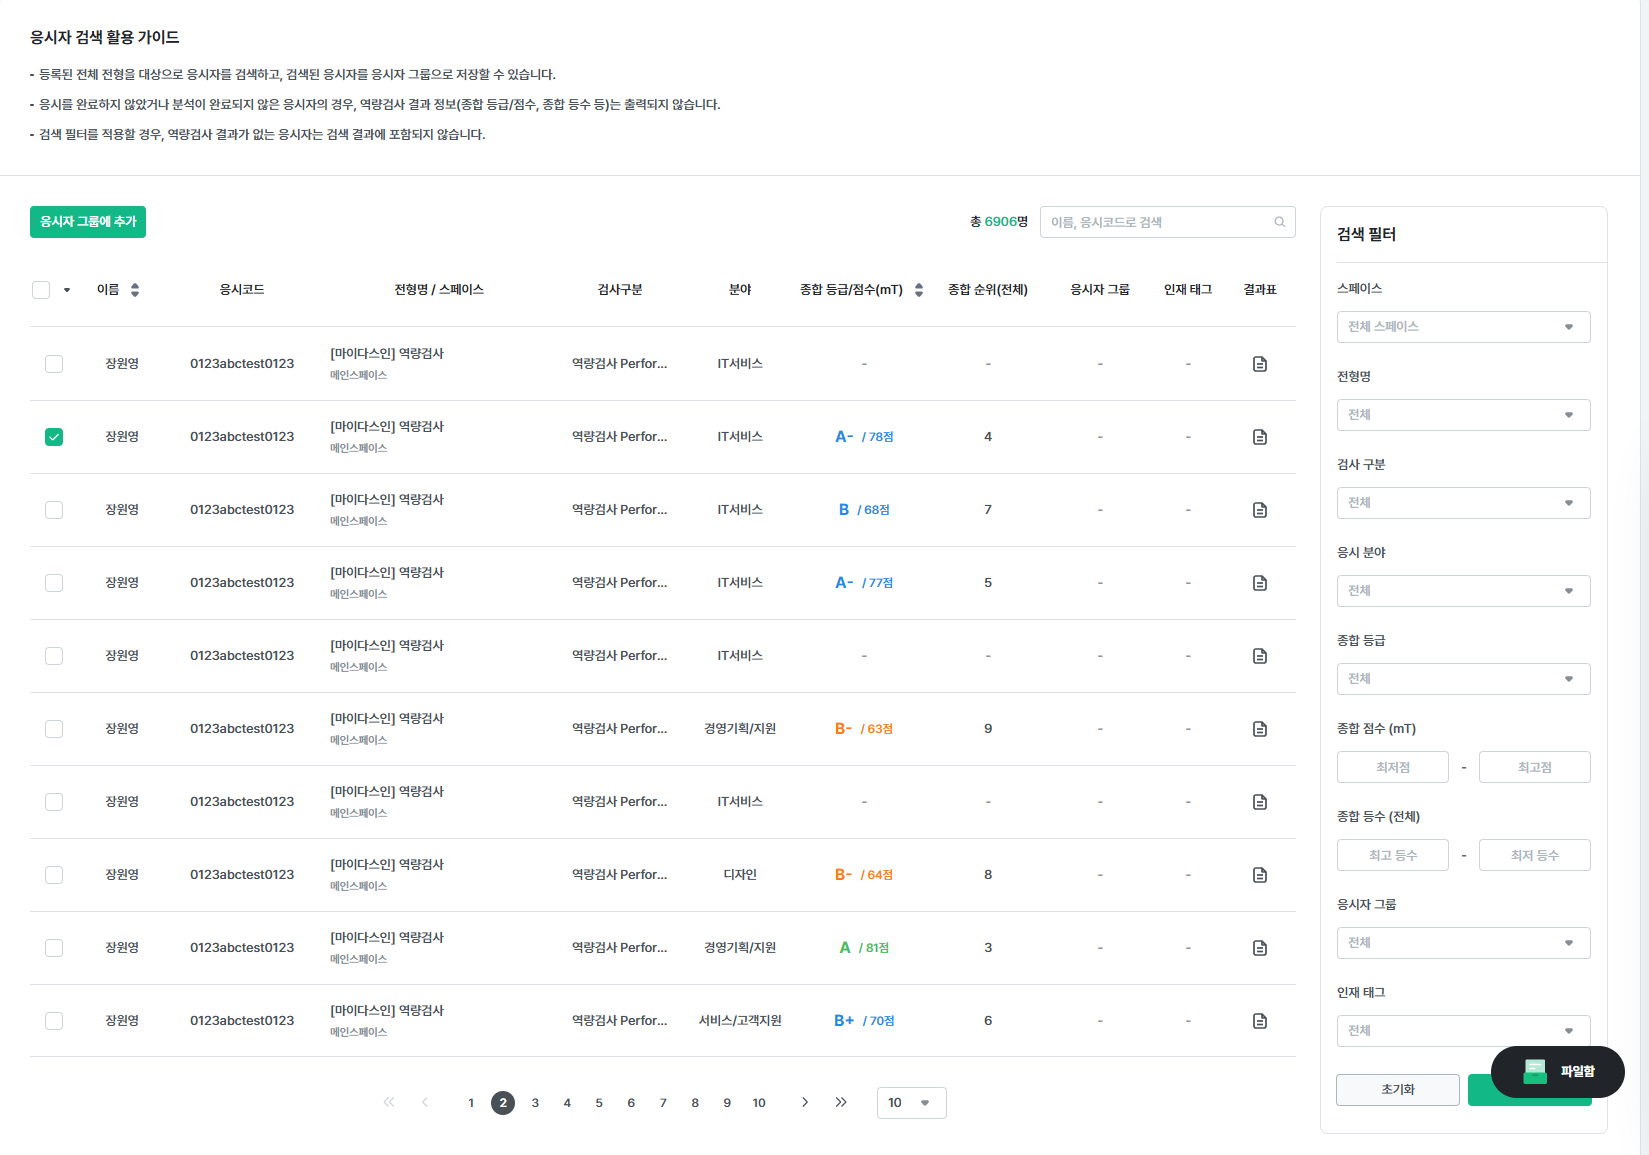
Task: Go to page 10
Action: (759, 1103)
